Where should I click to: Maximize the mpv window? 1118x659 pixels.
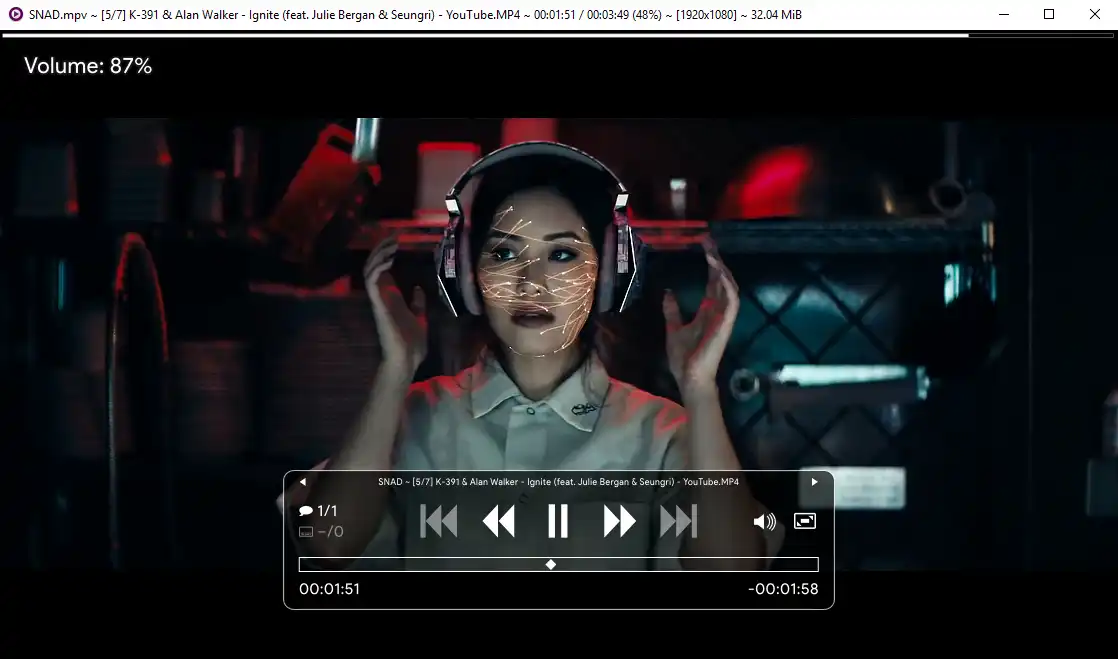[x=1049, y=14]
